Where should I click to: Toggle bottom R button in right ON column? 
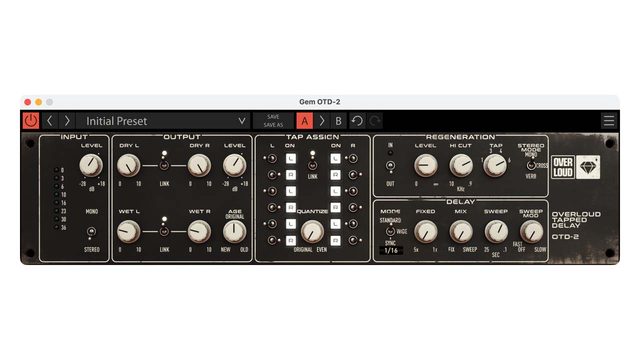(x=335, y=240)
